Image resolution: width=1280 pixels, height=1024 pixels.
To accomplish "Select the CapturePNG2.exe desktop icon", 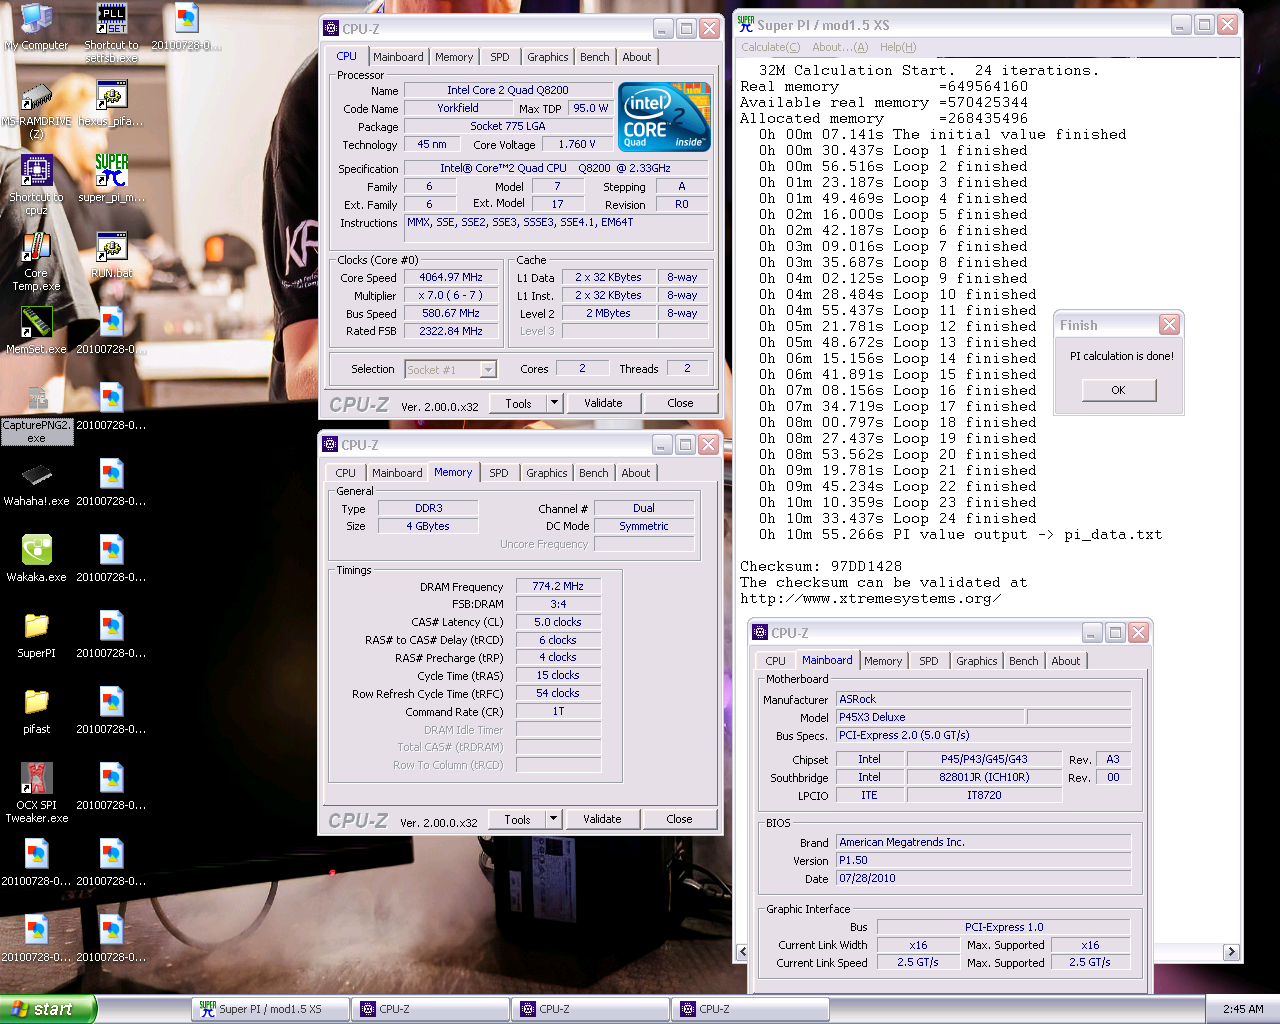I will [37, 415].
